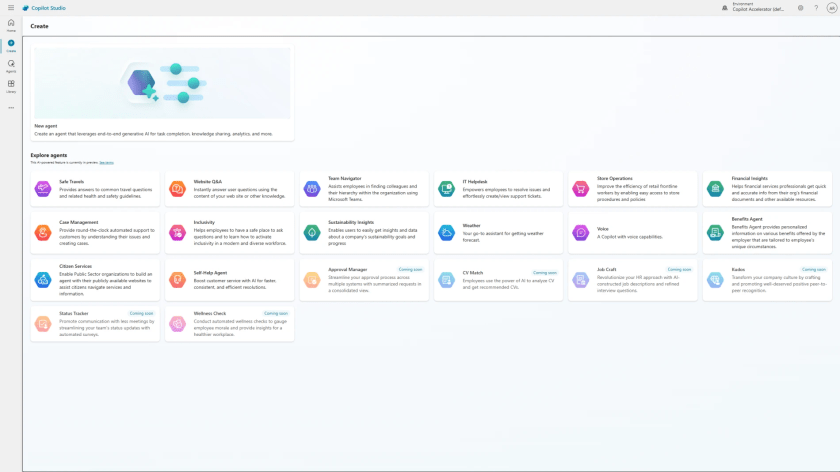Click the Safe Travels agent icon
Viewport: 840px width, 472px height.
pos(43,188)
